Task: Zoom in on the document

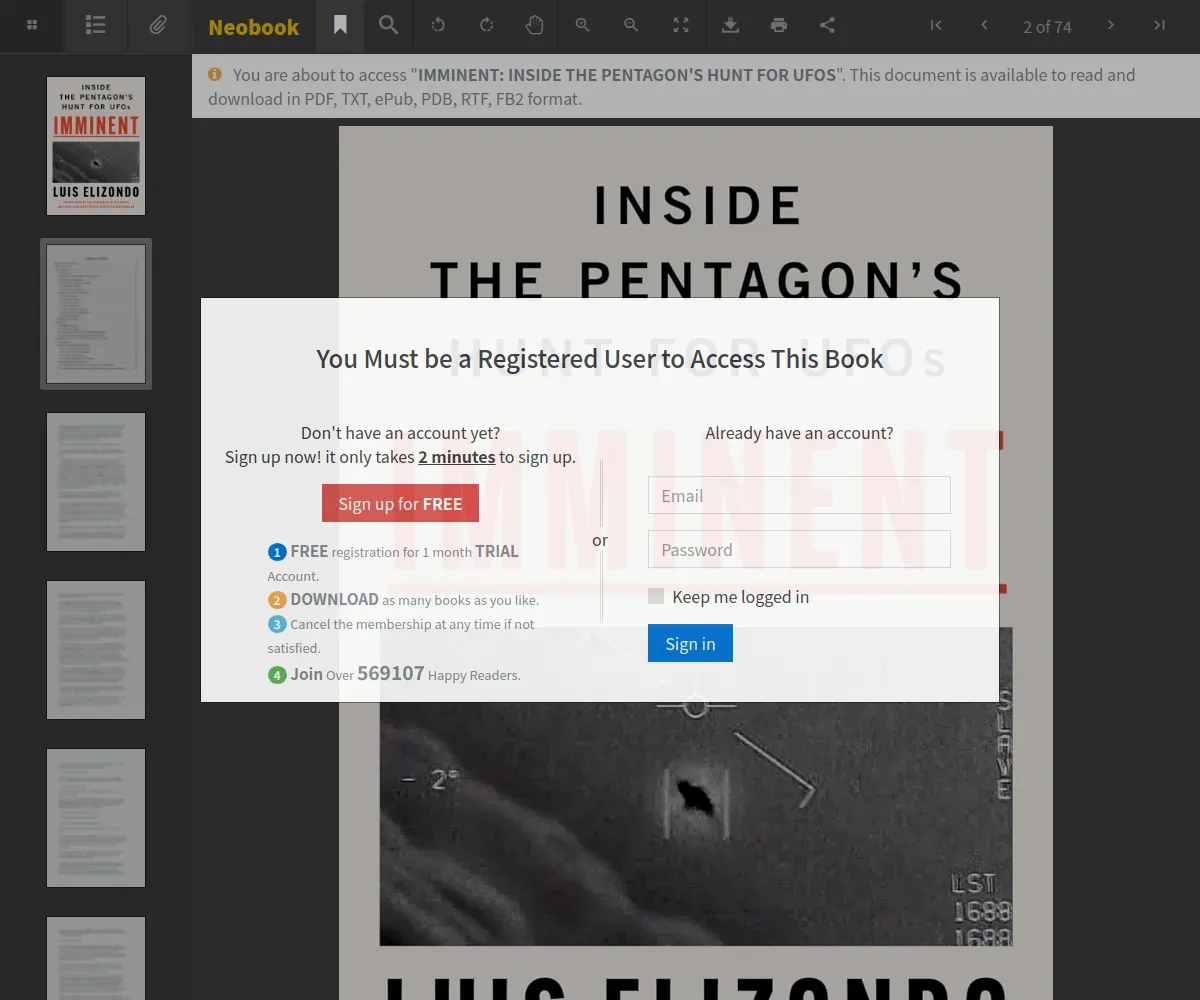Action: click(x=582, y=26)
